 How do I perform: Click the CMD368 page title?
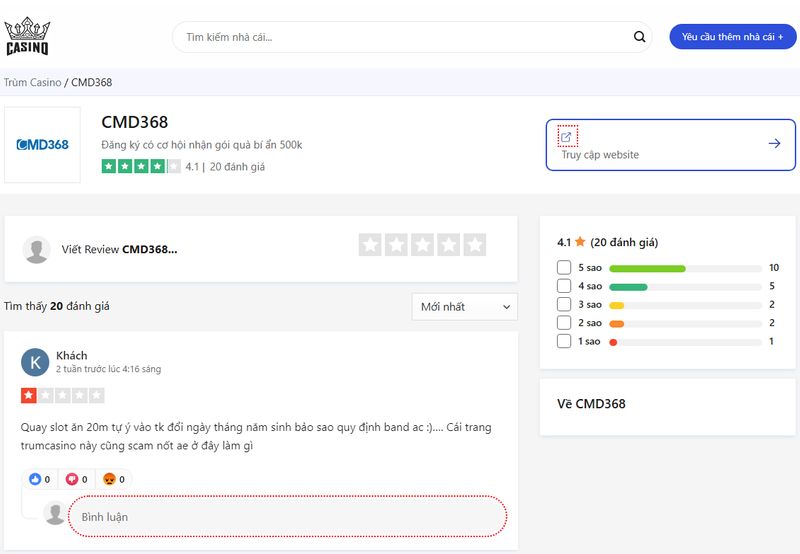(x=135, y=122)
